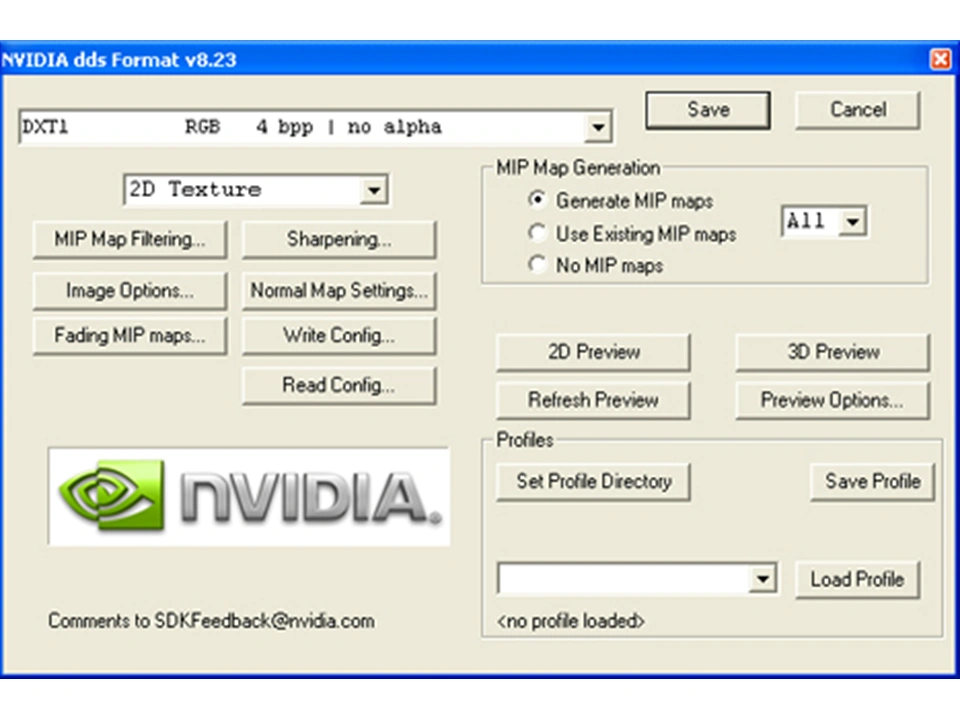The width and height of the screenshot is (960, 720).
Task: Open Normal Map Settings
Action: [339, 290]
